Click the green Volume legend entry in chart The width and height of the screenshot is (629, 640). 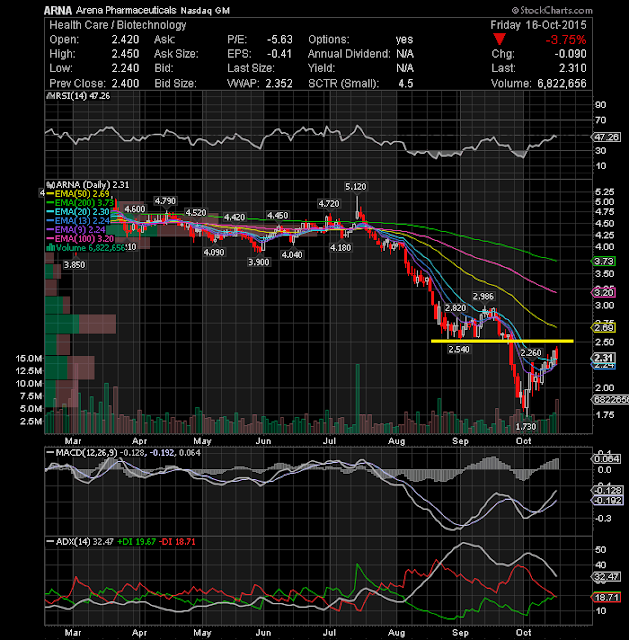pos(87,248)
